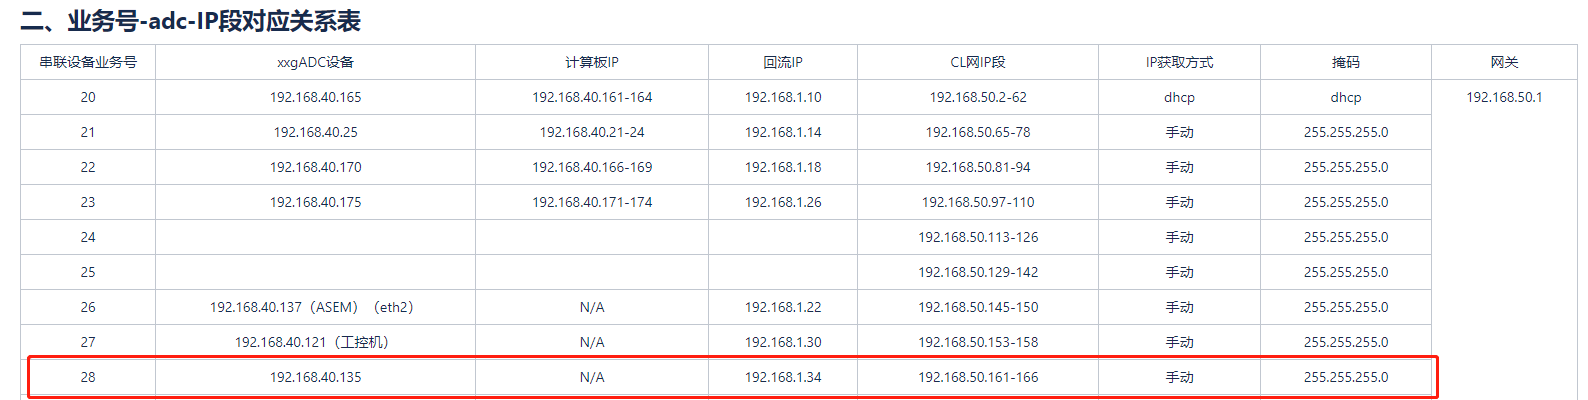The height and width of the screenshot is (400, 1588).
Task: Click the xxgADC设备 column header
Action: coord(315,62)
